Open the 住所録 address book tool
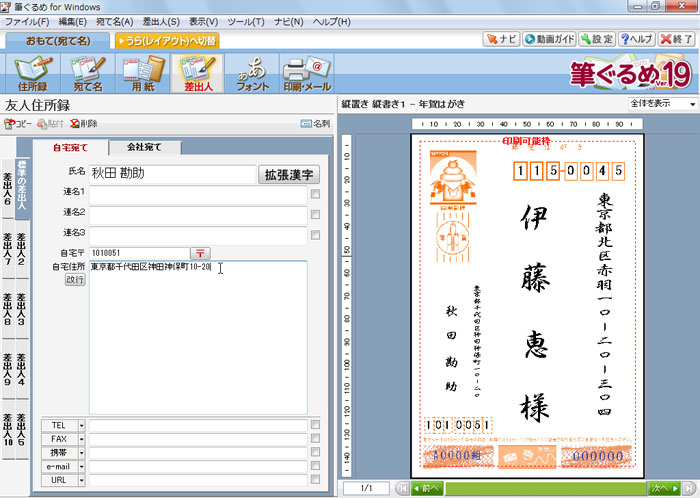This screenshot has width=700, height=498. (x=34, y=75)
